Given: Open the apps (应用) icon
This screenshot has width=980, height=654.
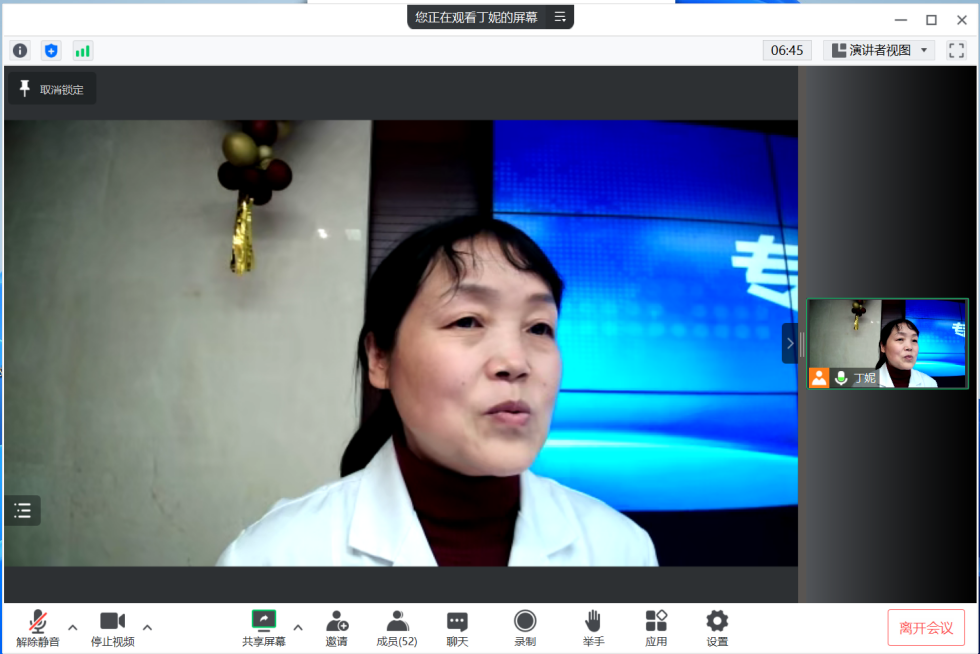Looking at the screenshot, I should [656, 627].
